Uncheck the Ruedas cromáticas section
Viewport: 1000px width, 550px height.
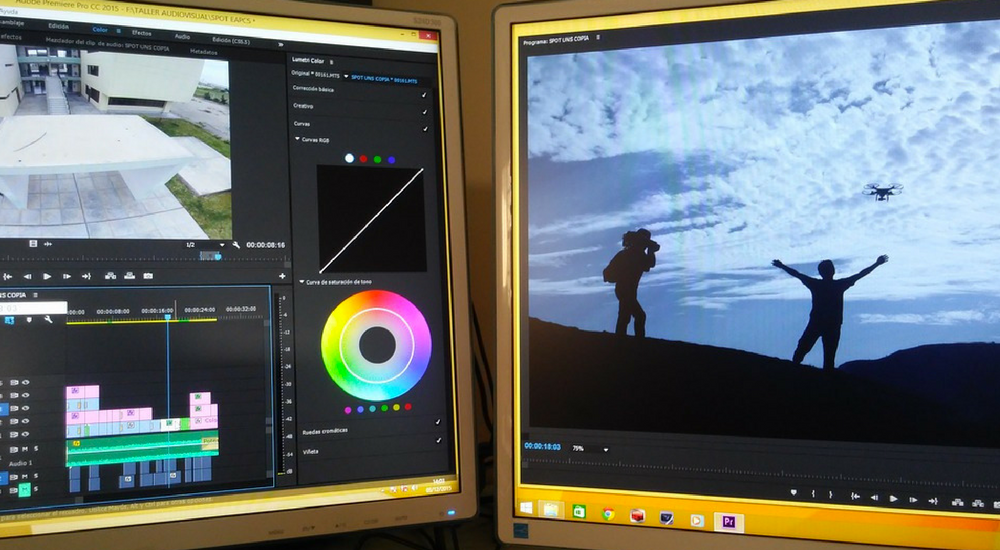(438, 422)
